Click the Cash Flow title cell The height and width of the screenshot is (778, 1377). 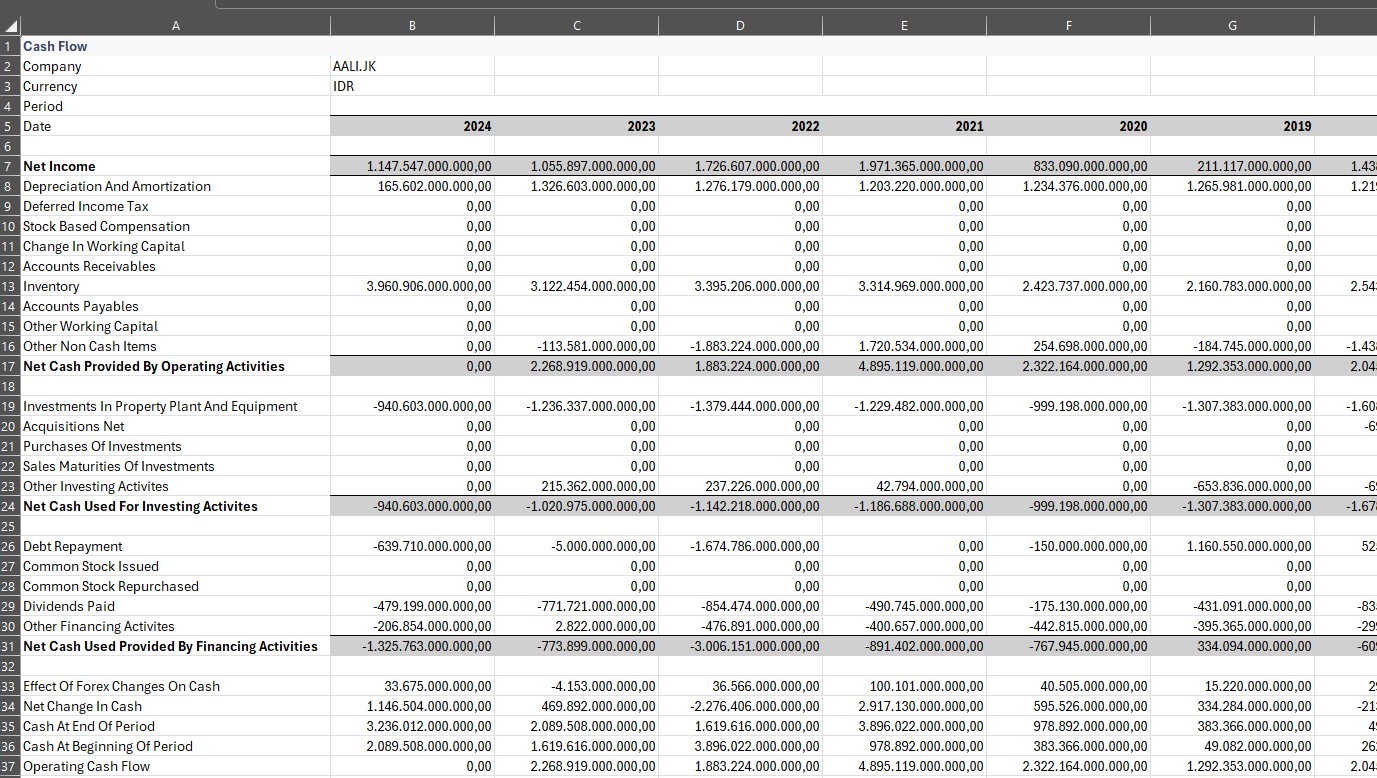(x=55, y=46)
